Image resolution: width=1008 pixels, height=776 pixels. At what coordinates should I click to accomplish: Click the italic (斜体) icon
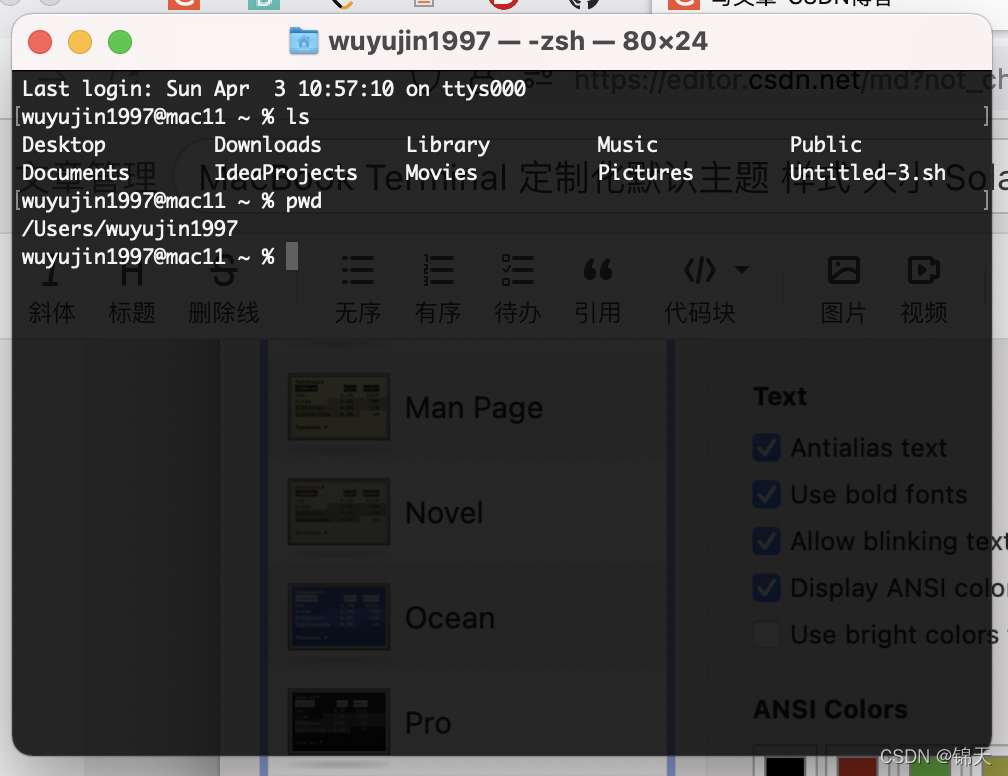pos(51,273)
